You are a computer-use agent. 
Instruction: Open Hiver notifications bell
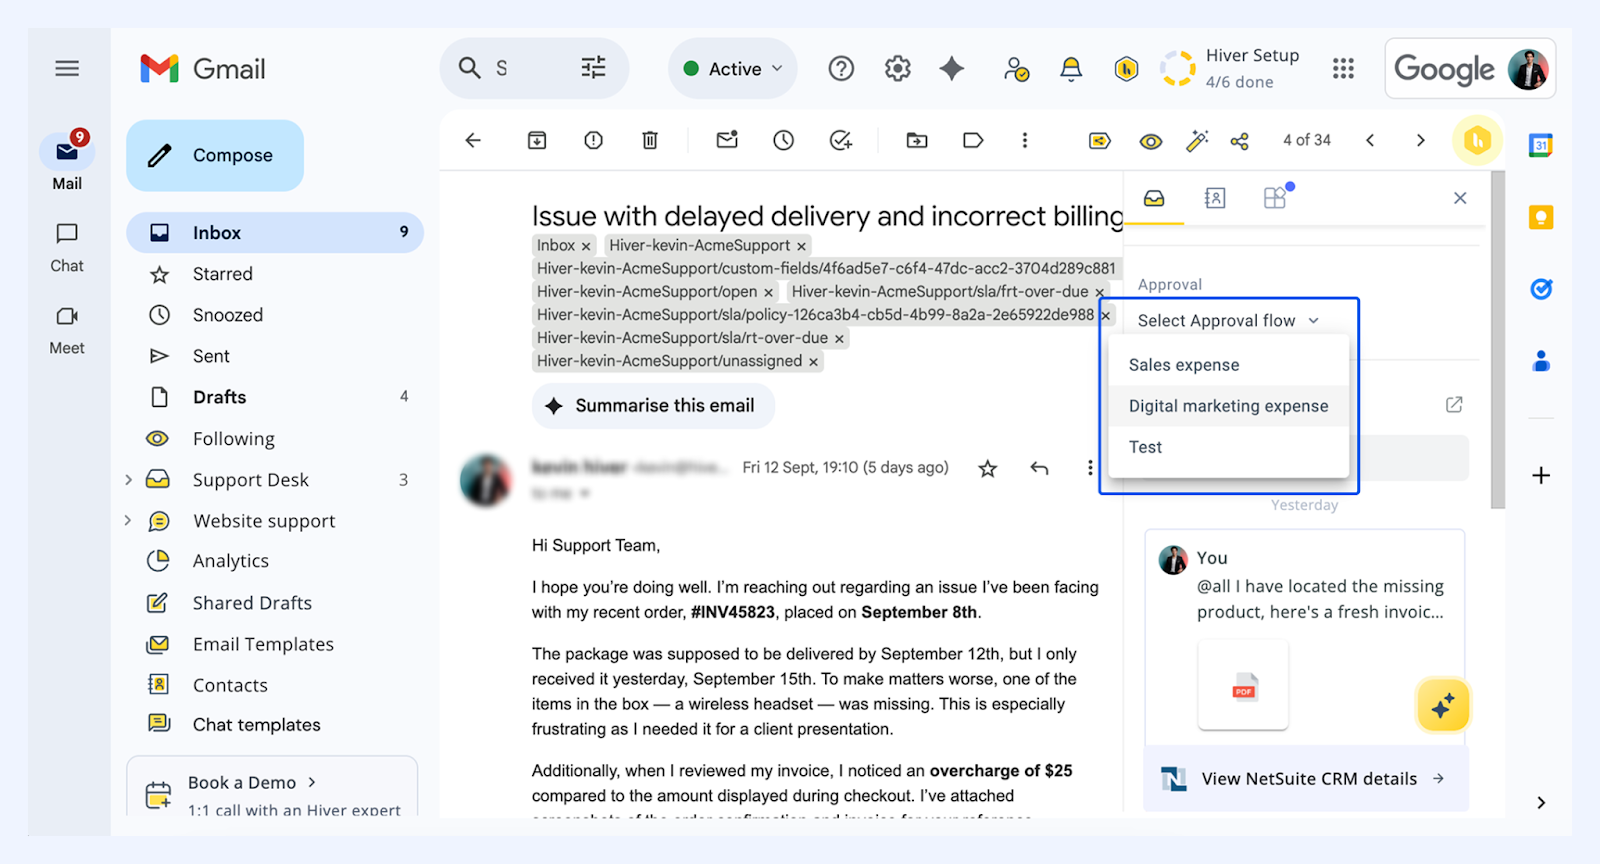(x=1071, y=68)
